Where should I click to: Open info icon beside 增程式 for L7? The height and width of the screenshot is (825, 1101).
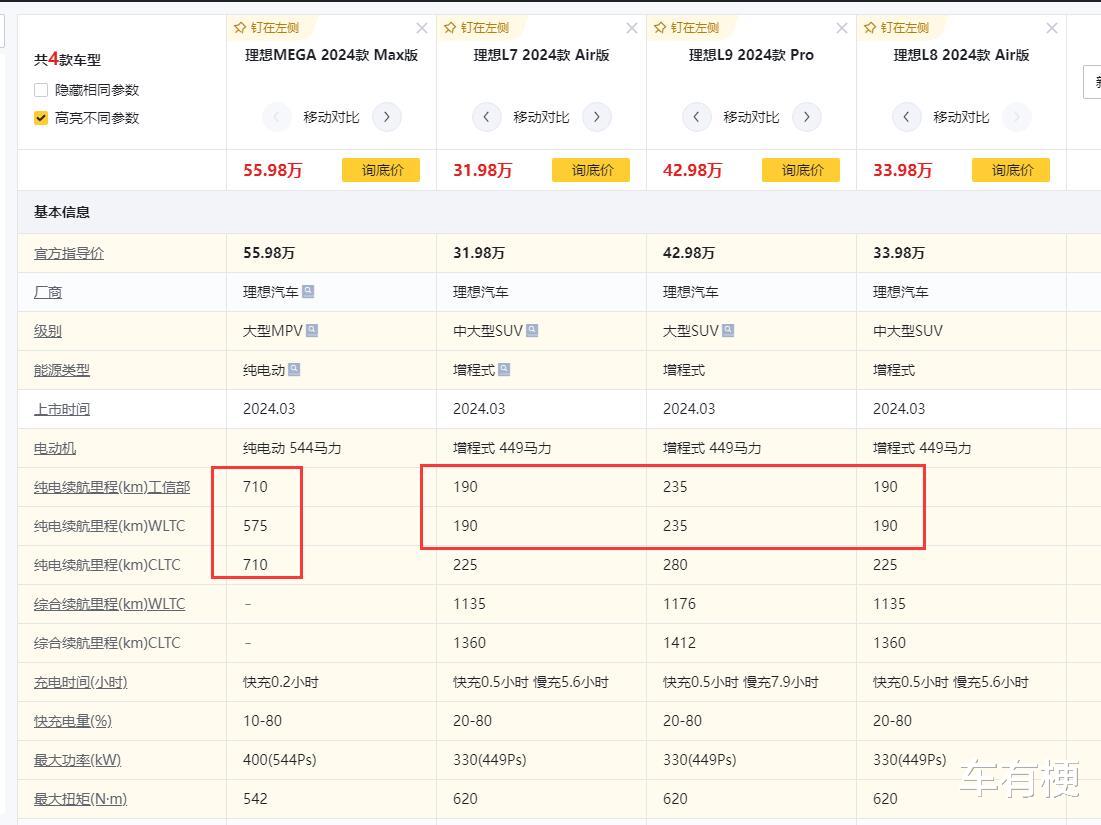click(504, 369)
